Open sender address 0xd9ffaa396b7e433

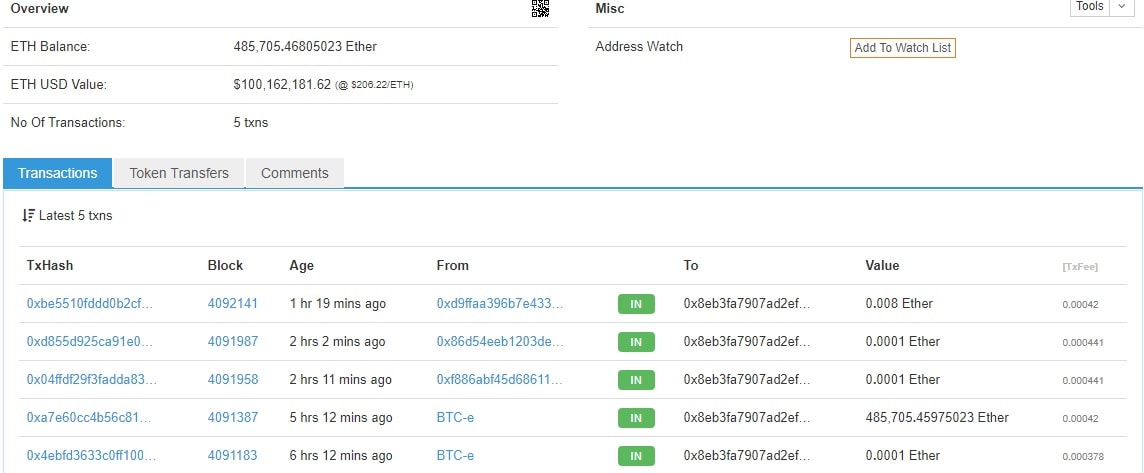tap(500, 303)
